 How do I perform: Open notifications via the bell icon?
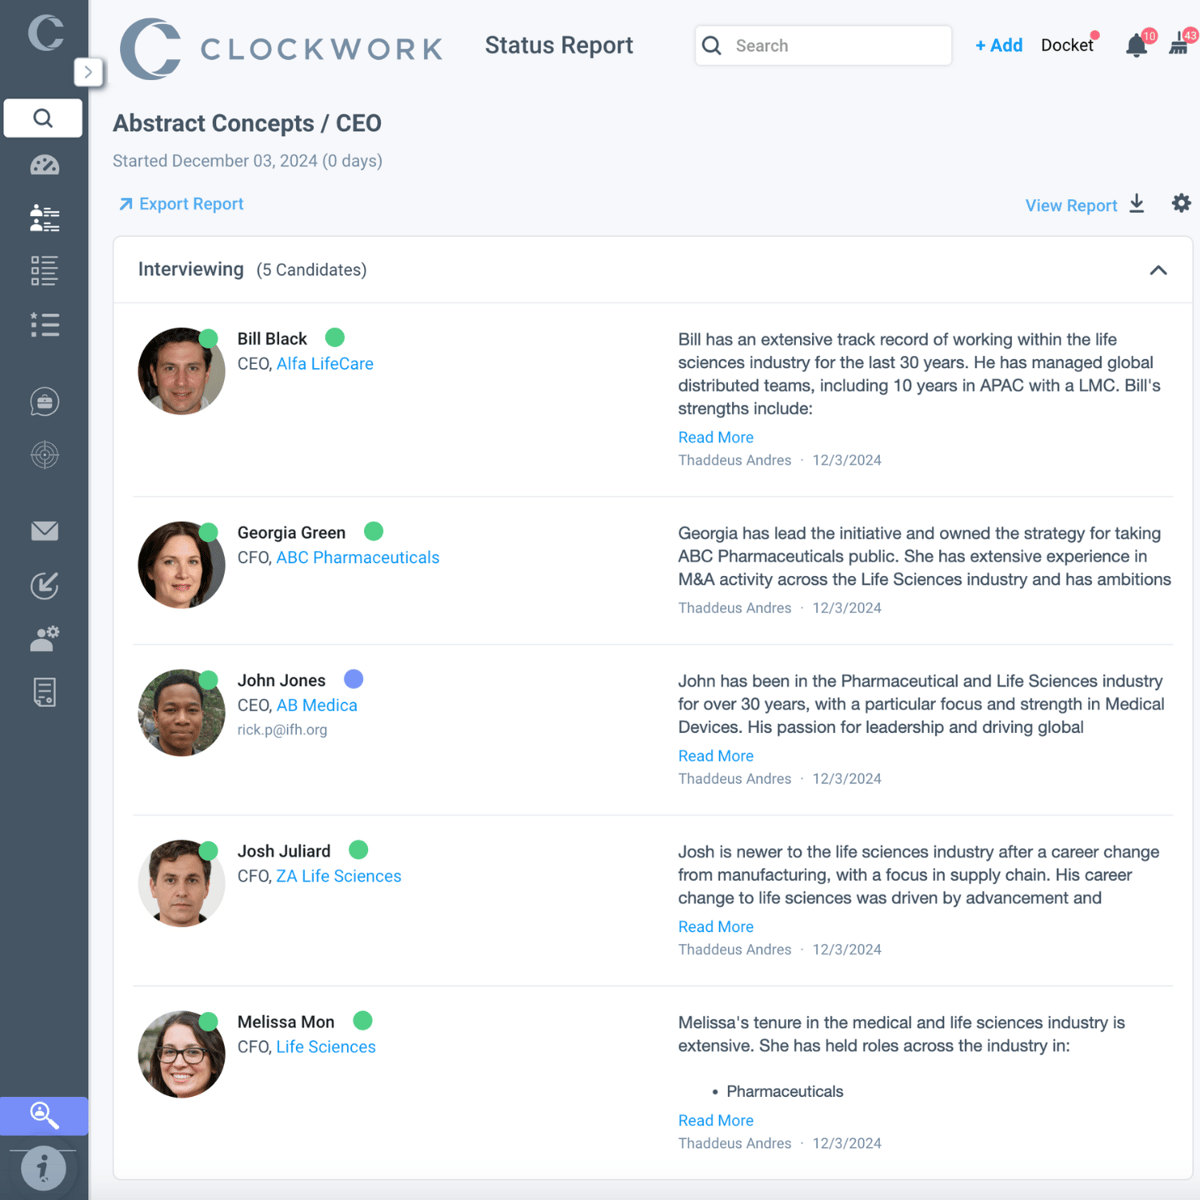[x=1136, y=46]
